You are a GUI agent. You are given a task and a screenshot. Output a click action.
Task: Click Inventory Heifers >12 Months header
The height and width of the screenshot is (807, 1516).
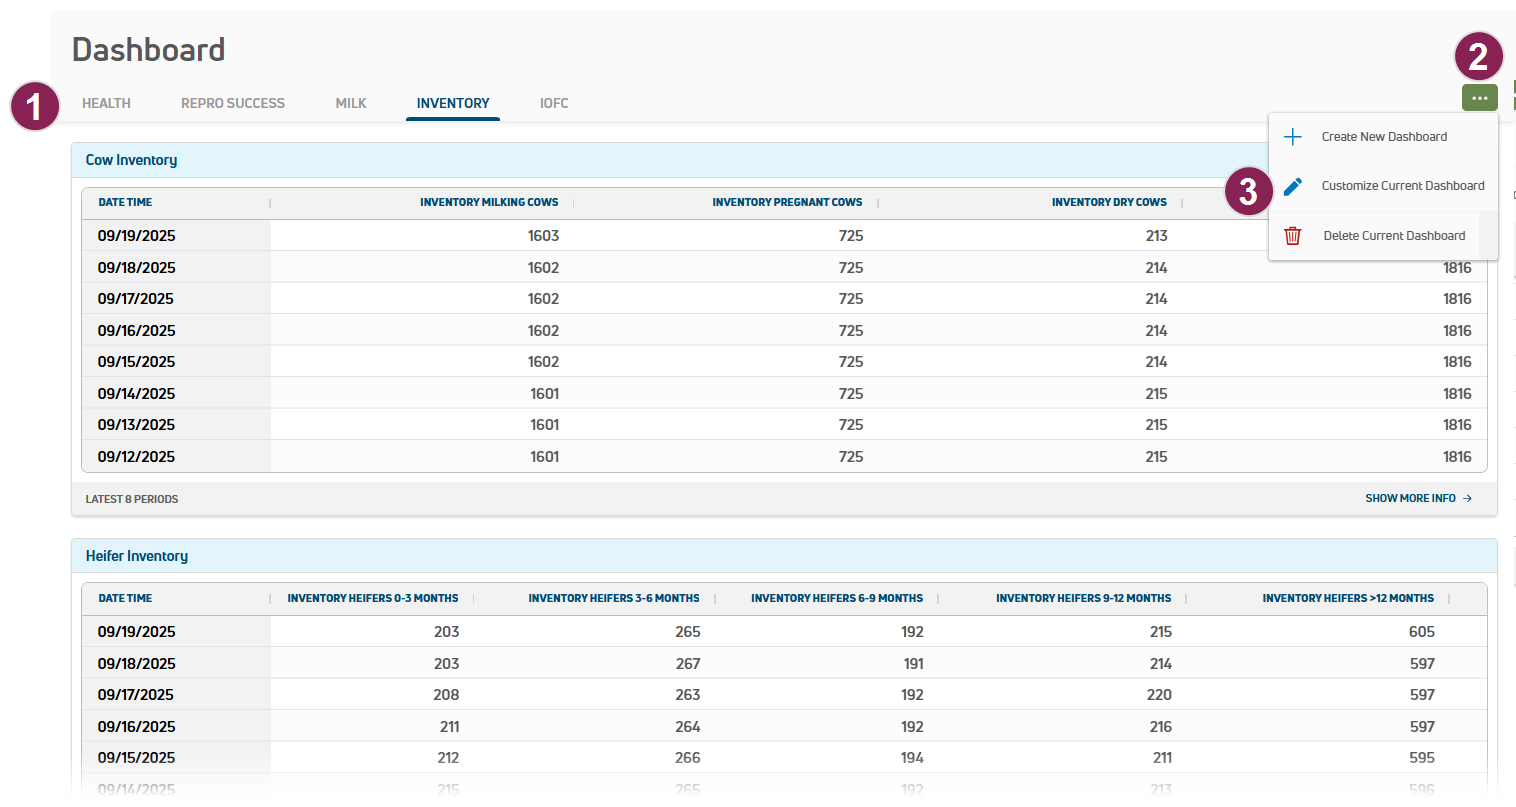1347,598
